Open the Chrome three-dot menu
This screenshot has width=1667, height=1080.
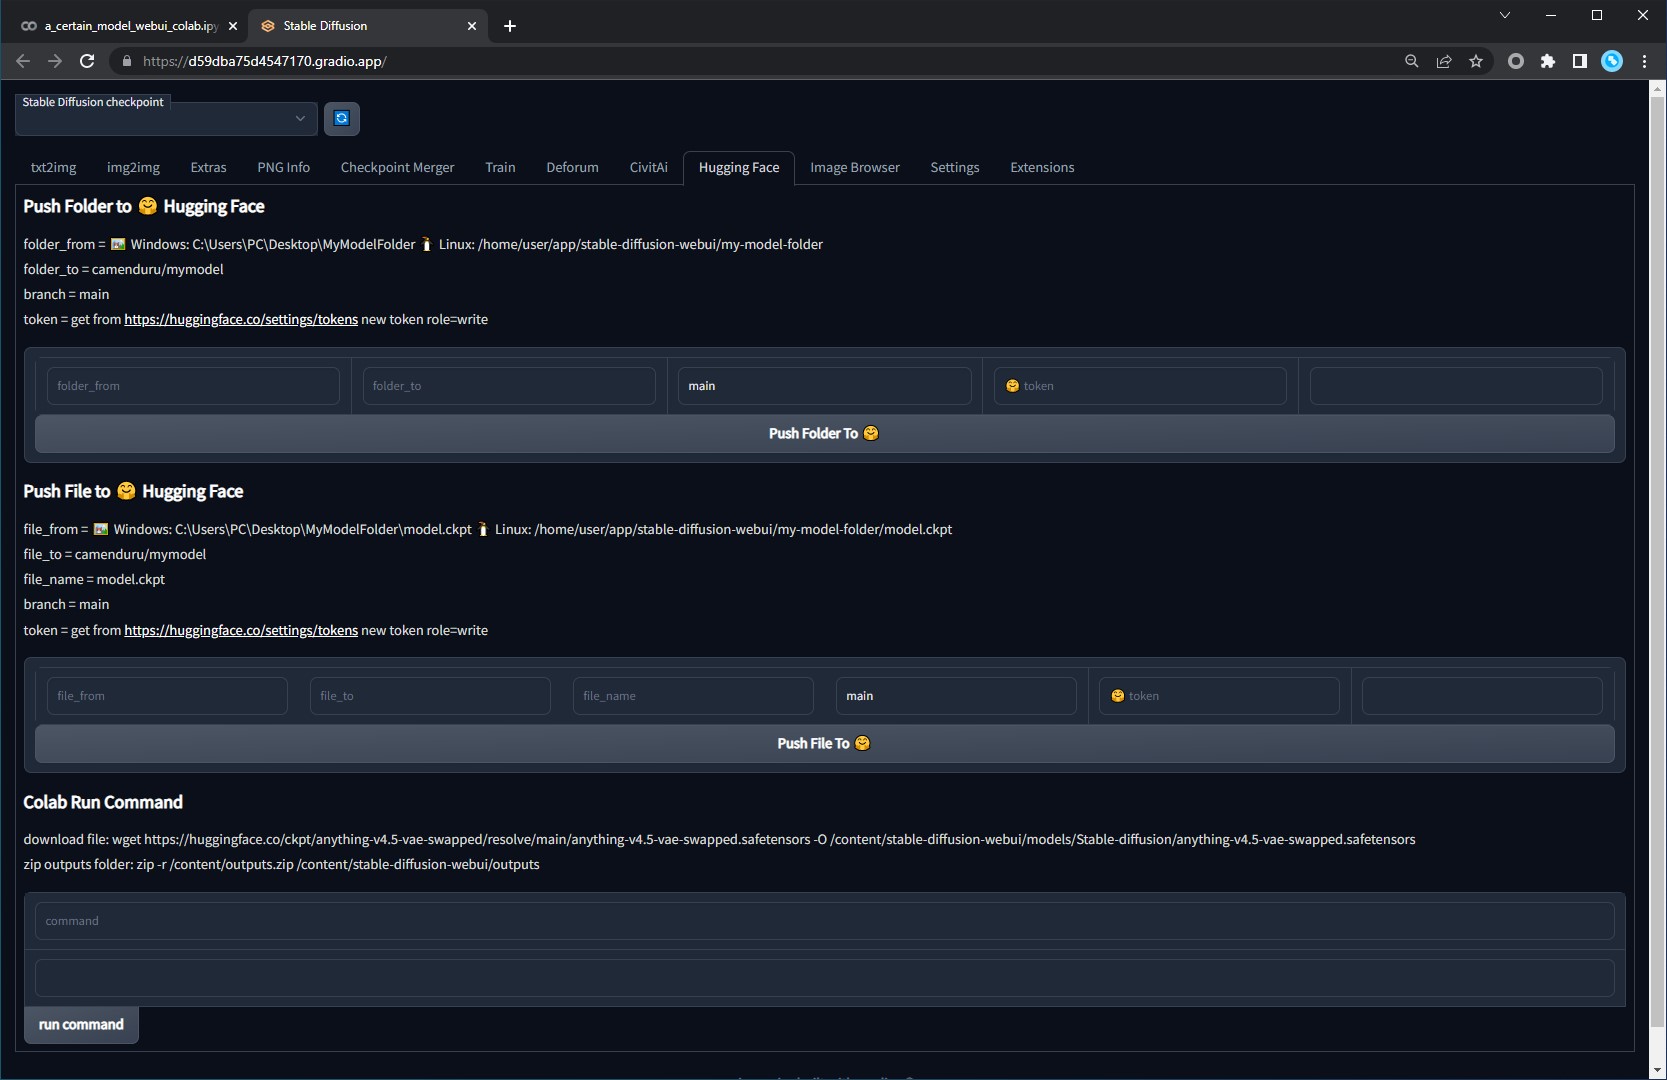tap(1644, 61)
